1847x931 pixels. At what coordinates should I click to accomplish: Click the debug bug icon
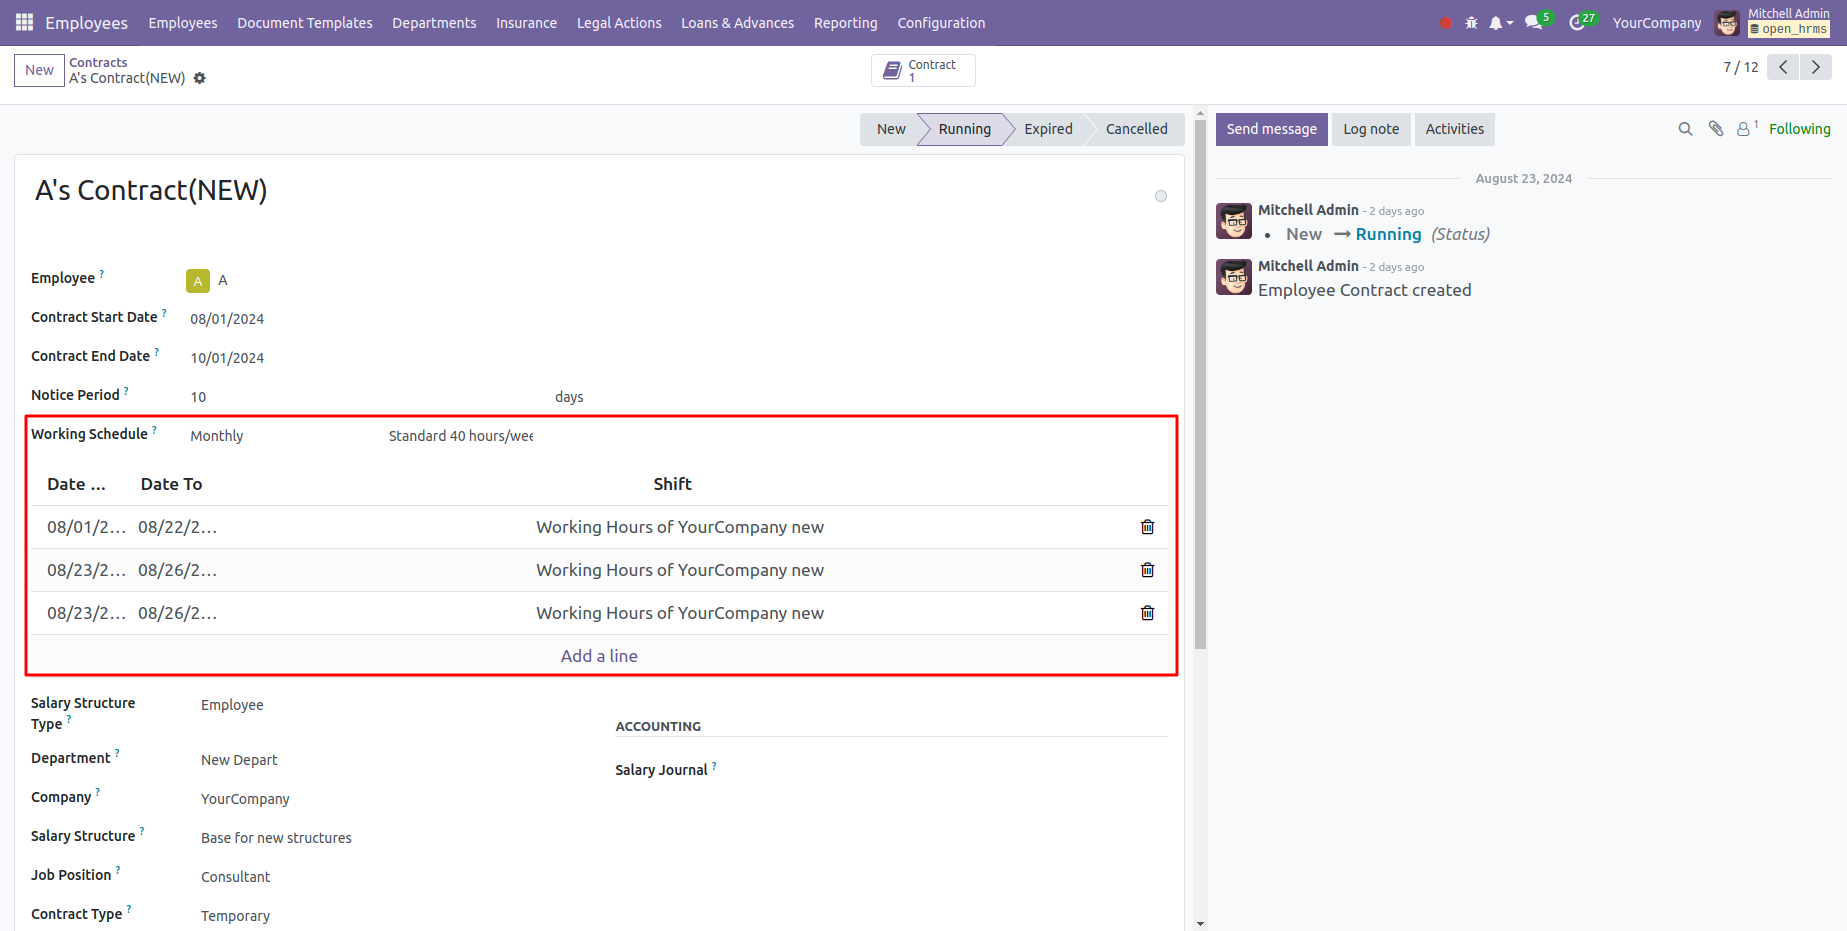pyautogui.click(x=1471, y=23)
